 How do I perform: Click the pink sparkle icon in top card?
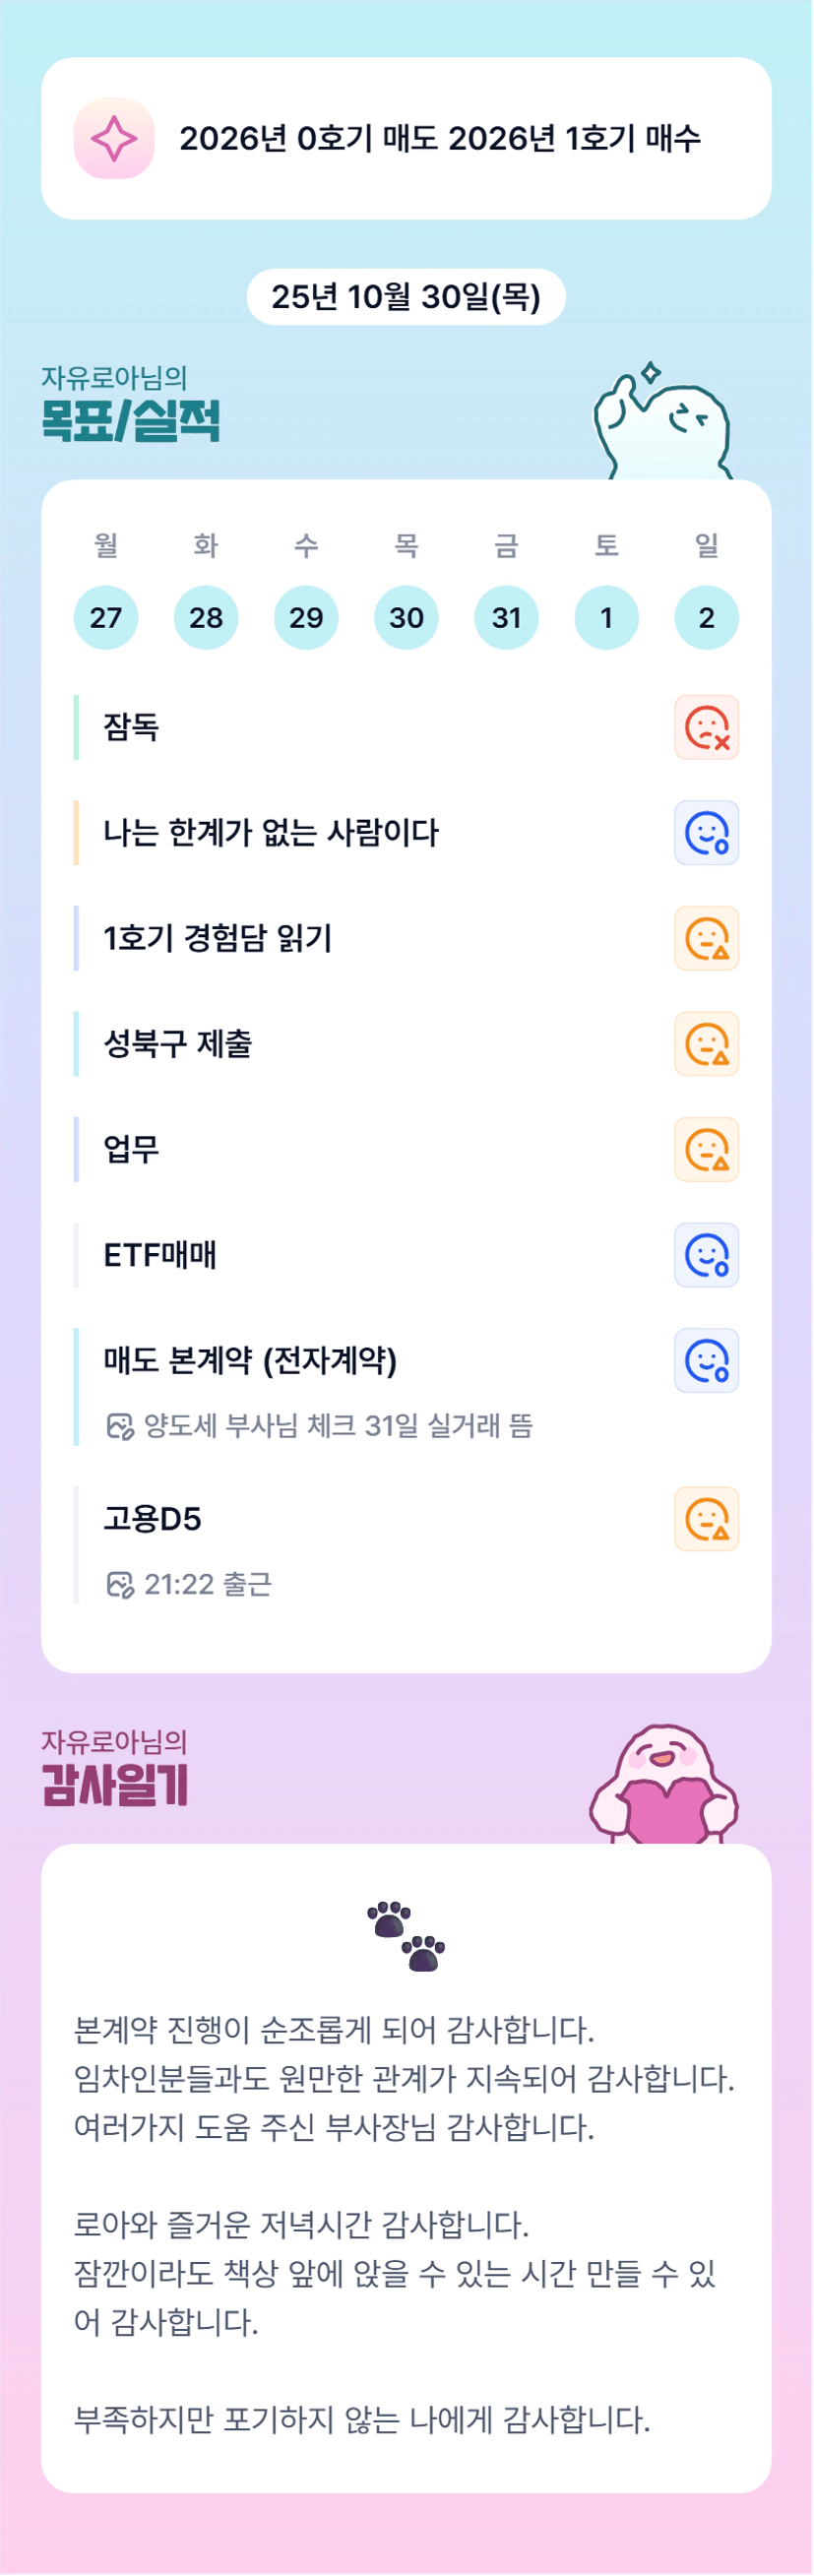click(x=114, y=139)
